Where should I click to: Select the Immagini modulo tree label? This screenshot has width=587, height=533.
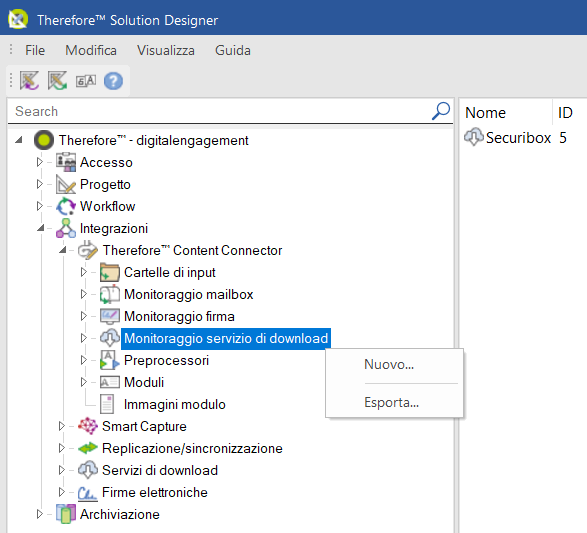(x=174, y=404)
